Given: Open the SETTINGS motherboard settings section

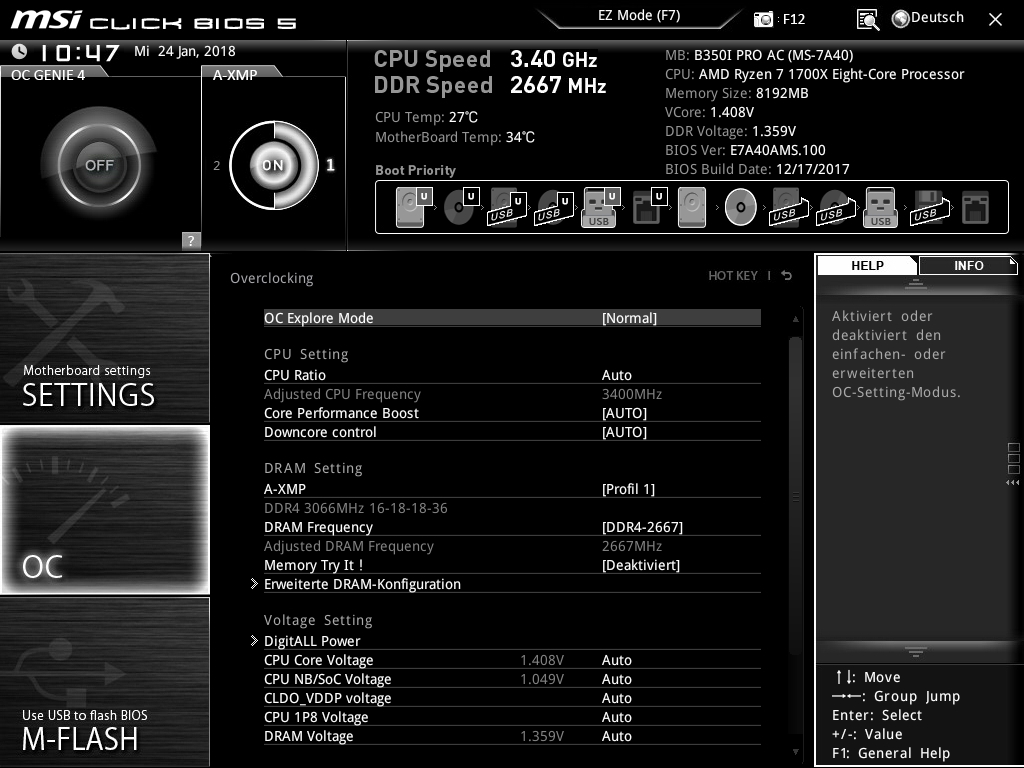Looking at the screenshot, I should coord(104,338).
